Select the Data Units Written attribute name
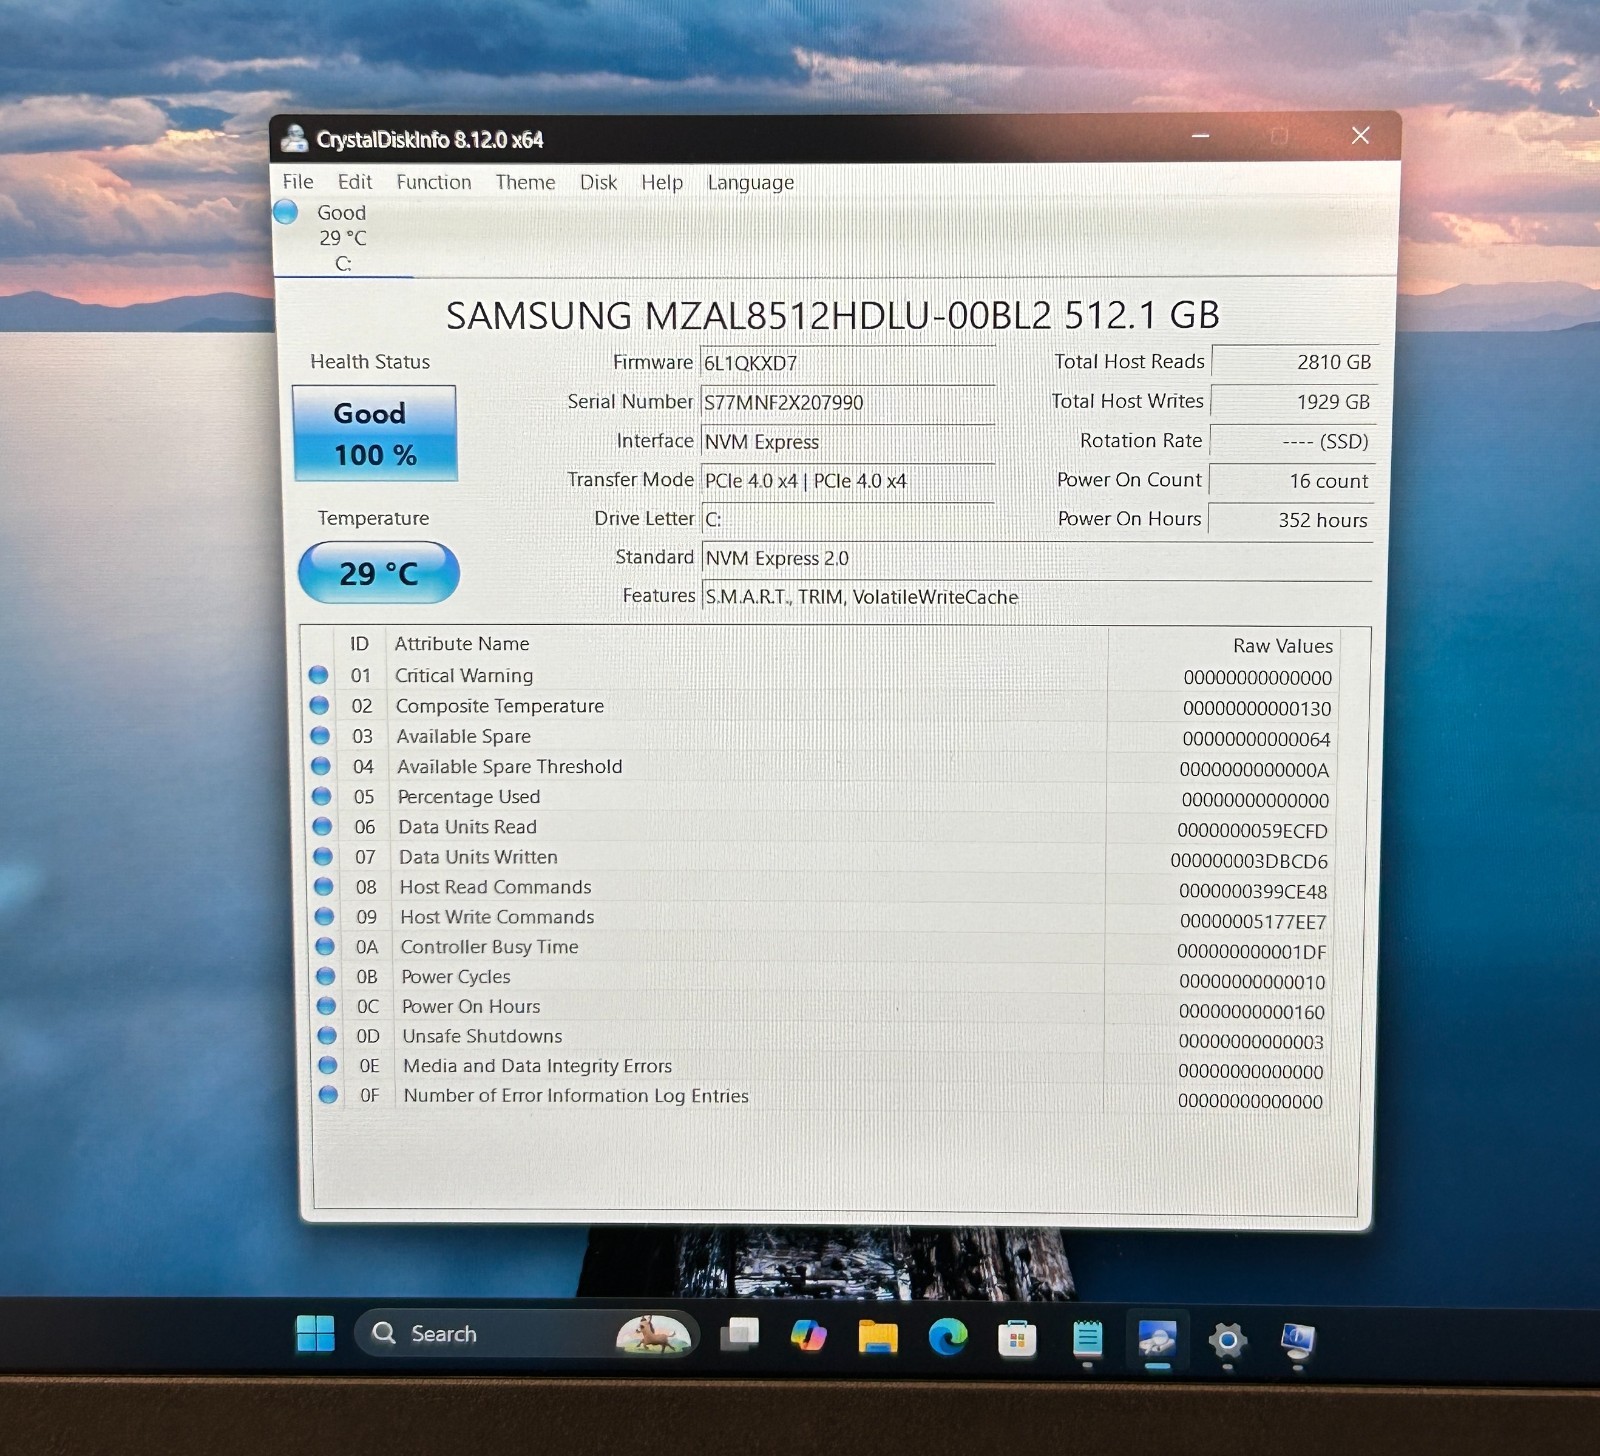The height and width of the screenshot is (1456, 1600). (x=478, y=857)
